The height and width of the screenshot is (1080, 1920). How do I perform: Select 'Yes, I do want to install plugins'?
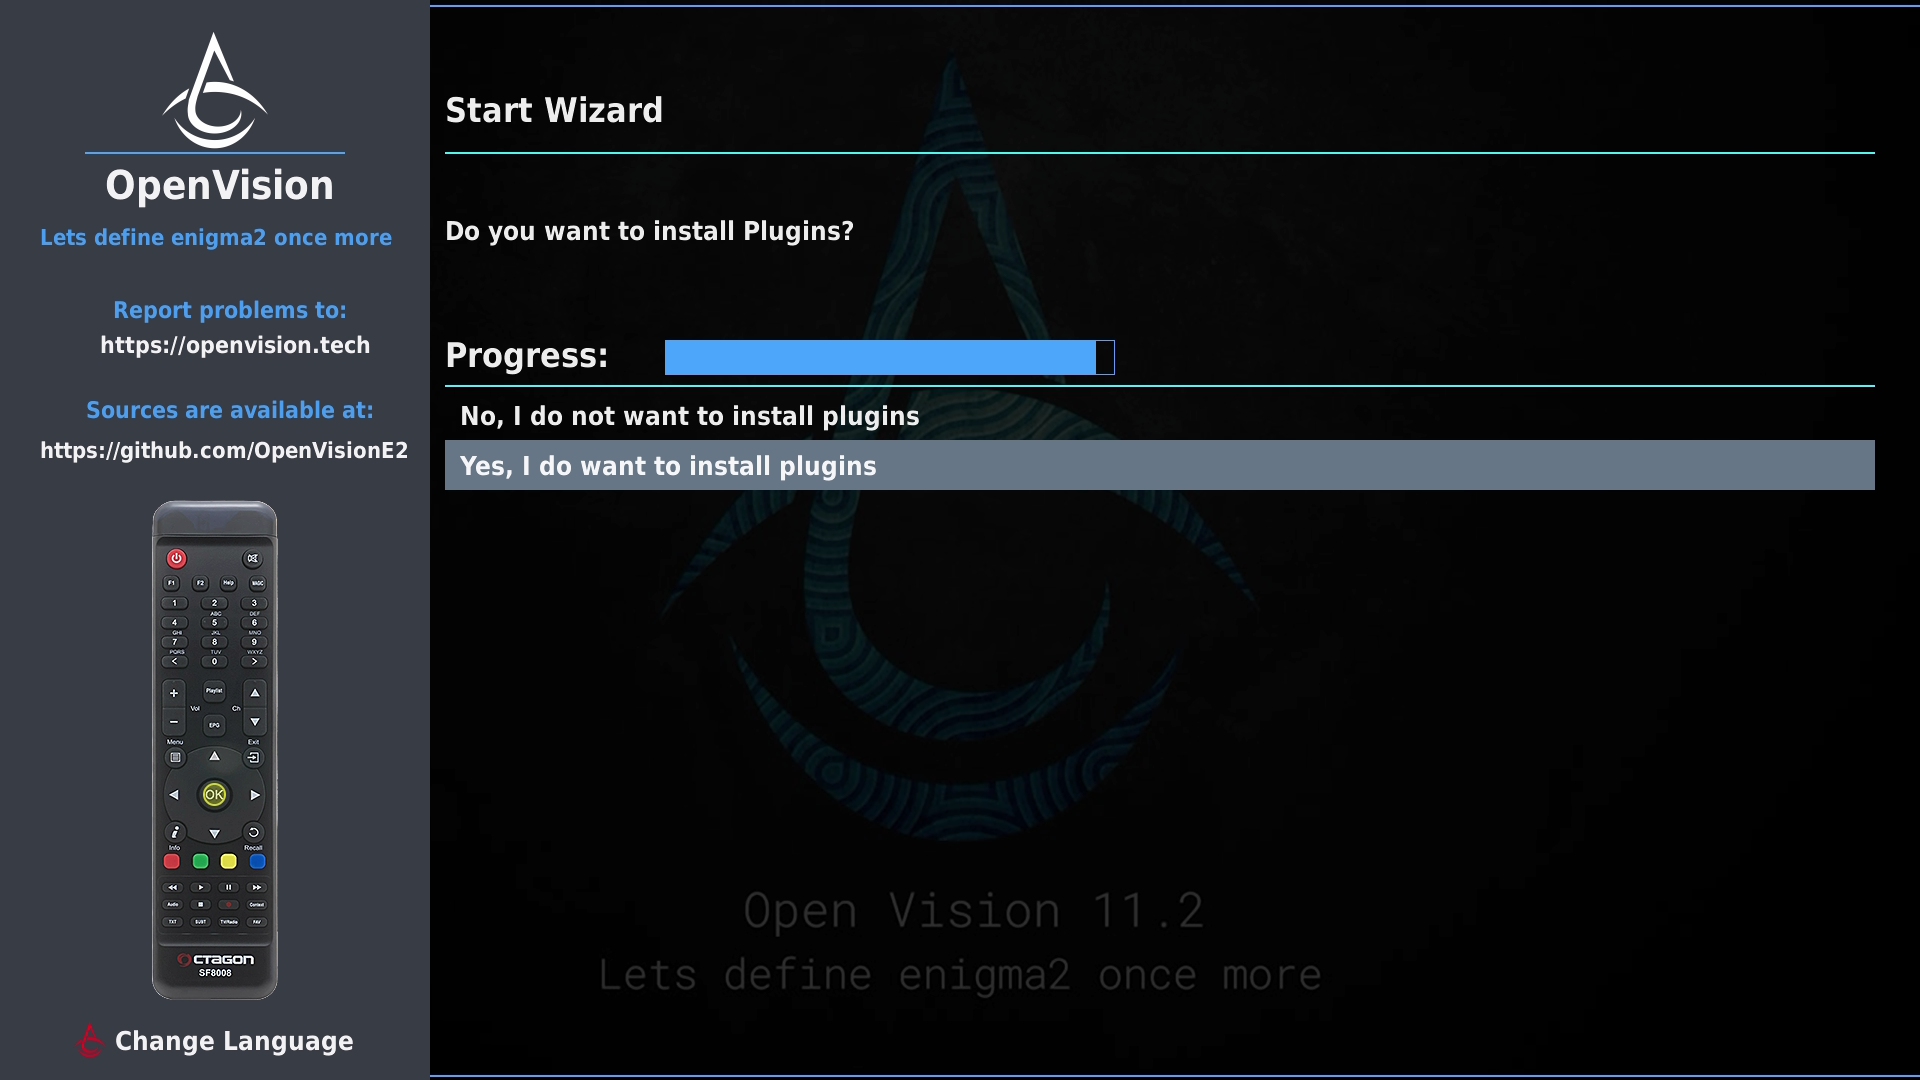tap(1160, 465)
